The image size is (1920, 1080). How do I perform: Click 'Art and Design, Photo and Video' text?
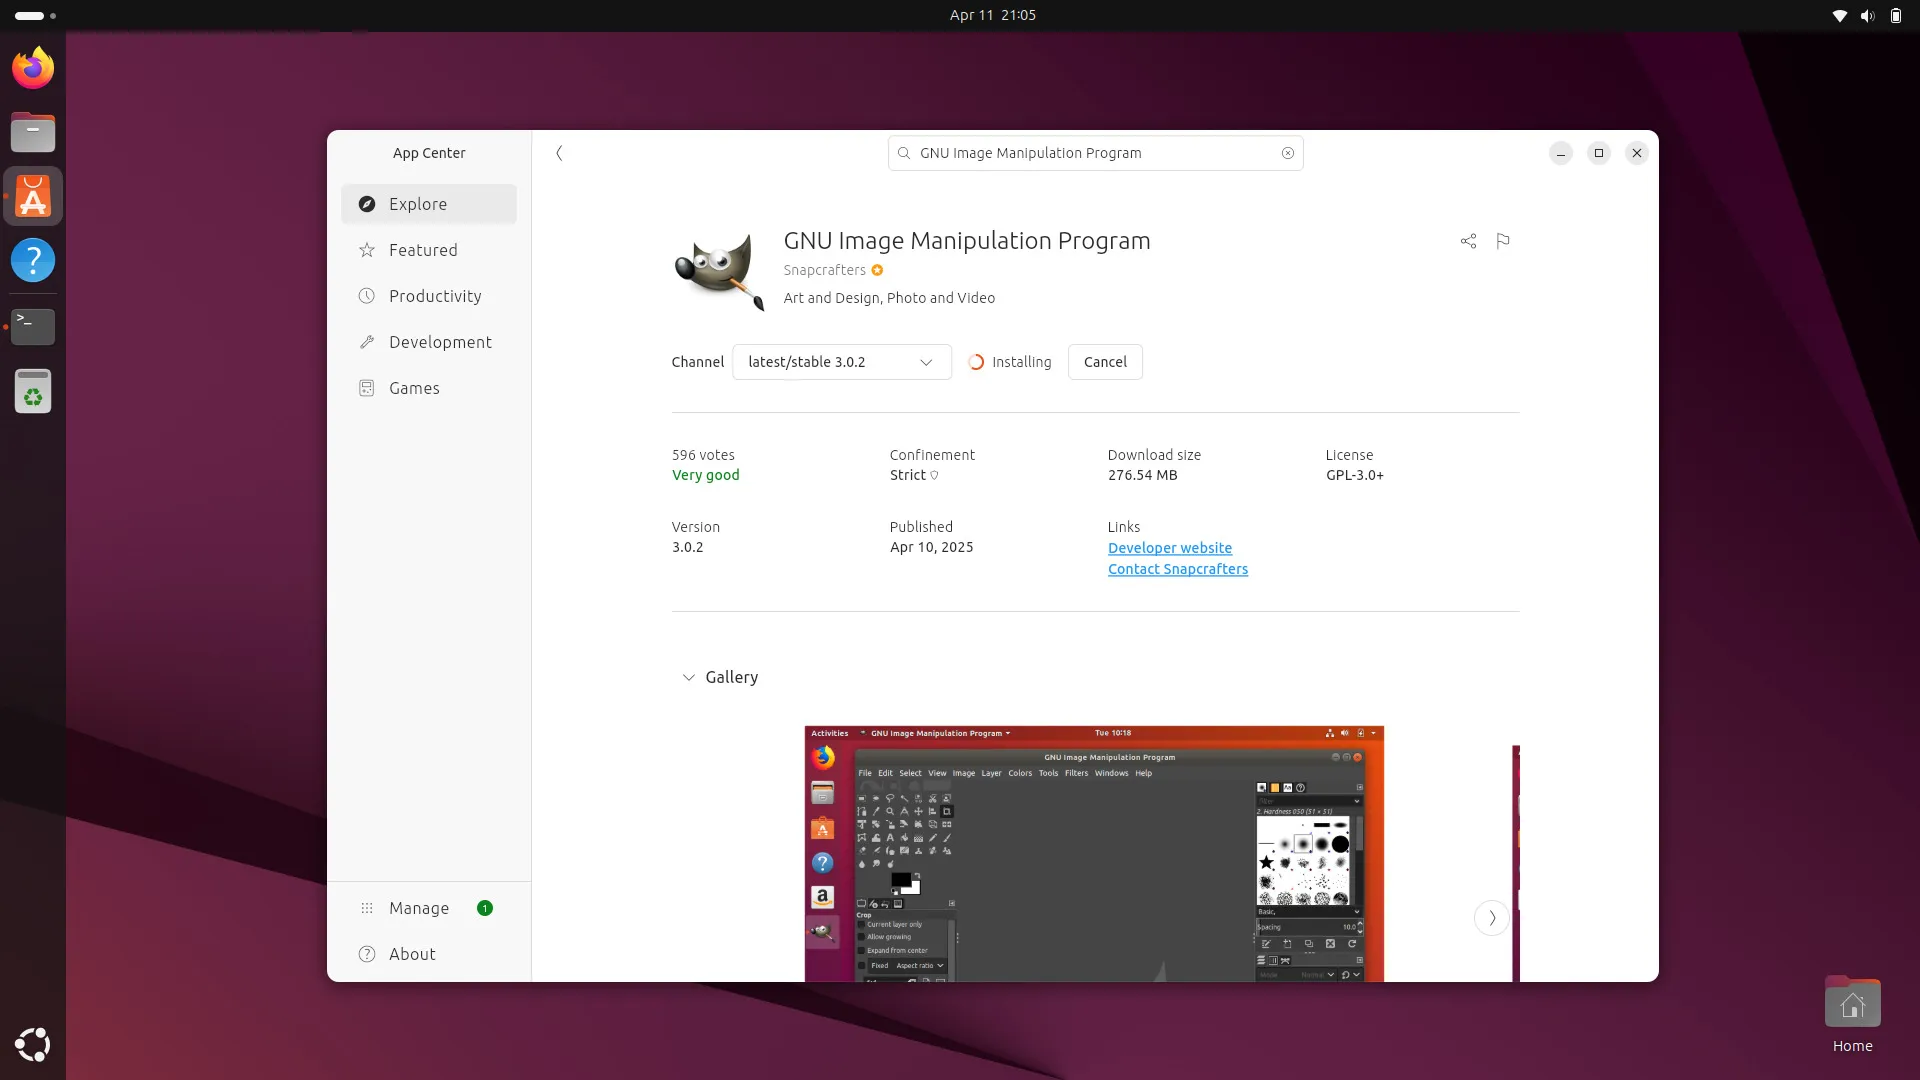[889, 298]
